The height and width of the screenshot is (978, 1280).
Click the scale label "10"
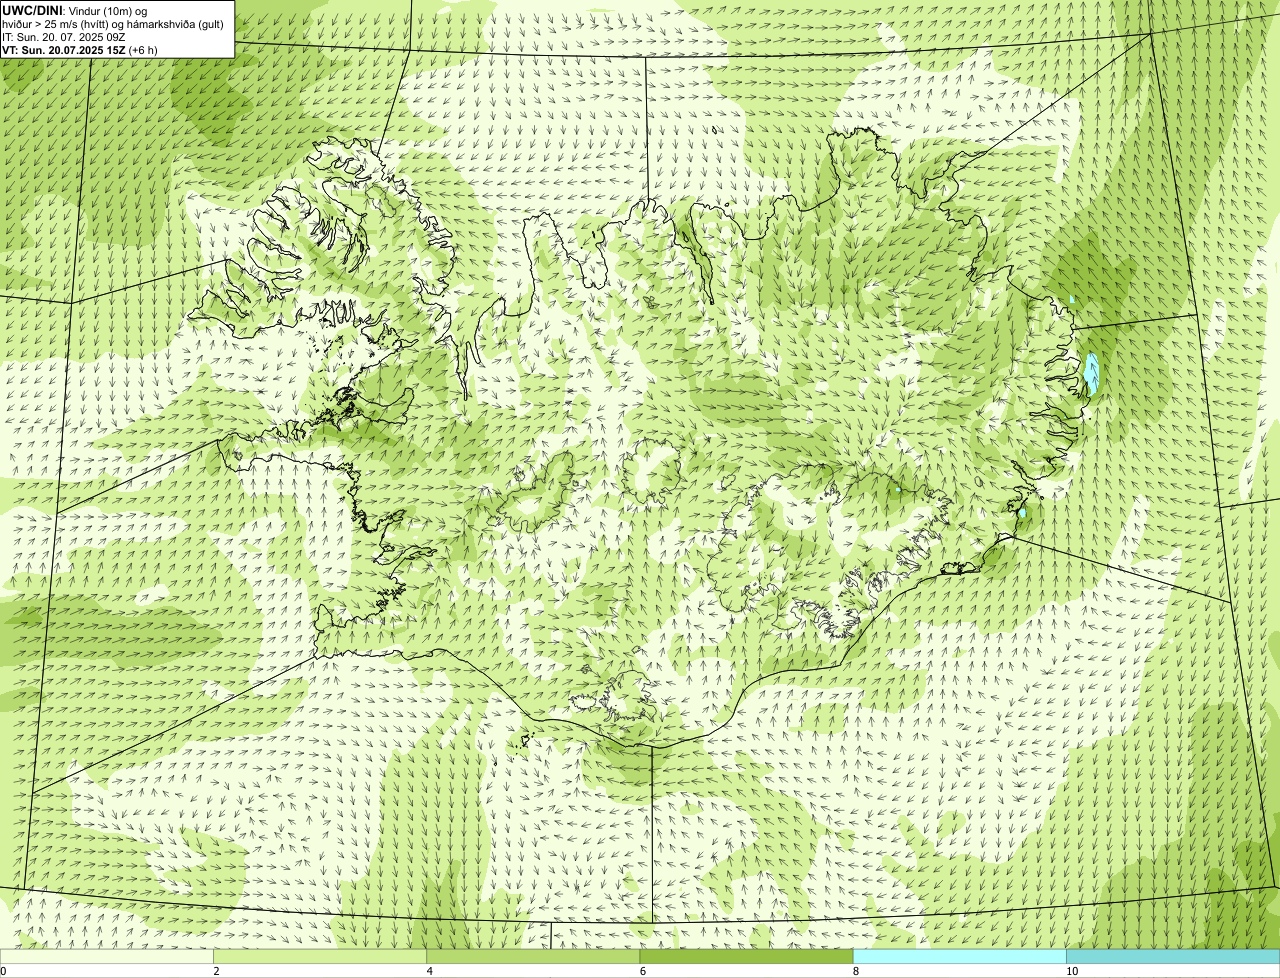(1072, 971)
